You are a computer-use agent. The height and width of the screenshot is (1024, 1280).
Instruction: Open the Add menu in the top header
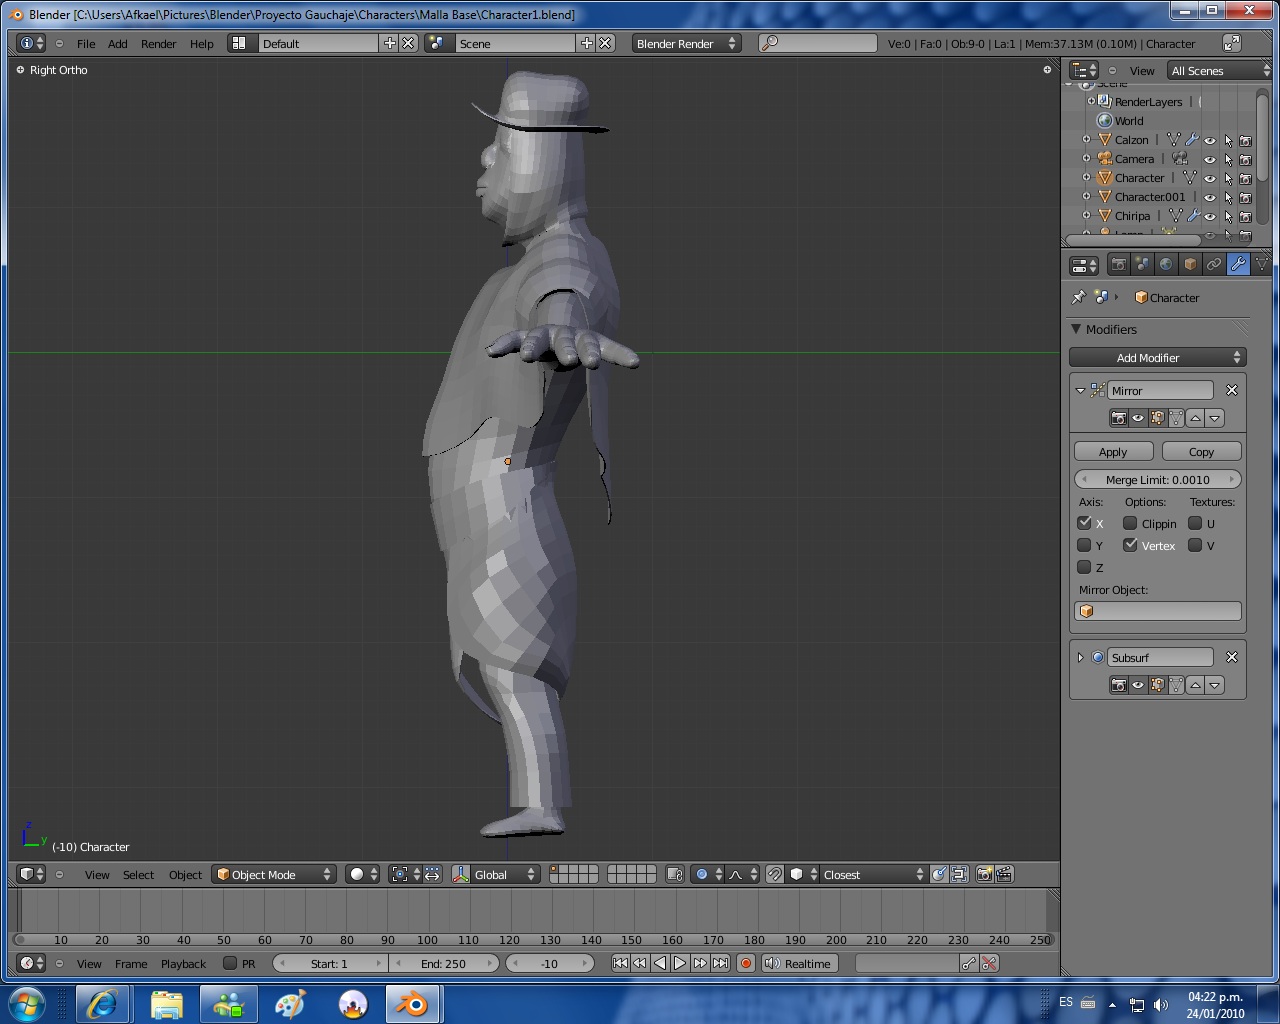(118, 43)
